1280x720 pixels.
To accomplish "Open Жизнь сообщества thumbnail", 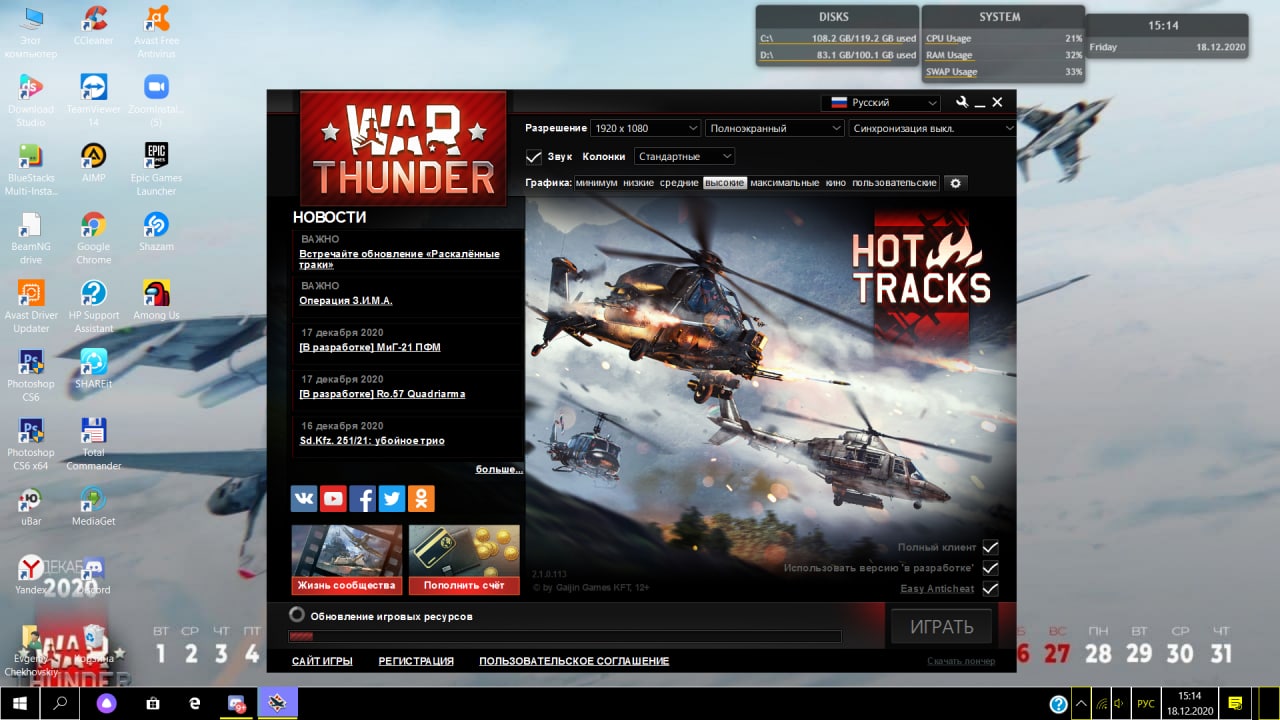I will [347, 560].
